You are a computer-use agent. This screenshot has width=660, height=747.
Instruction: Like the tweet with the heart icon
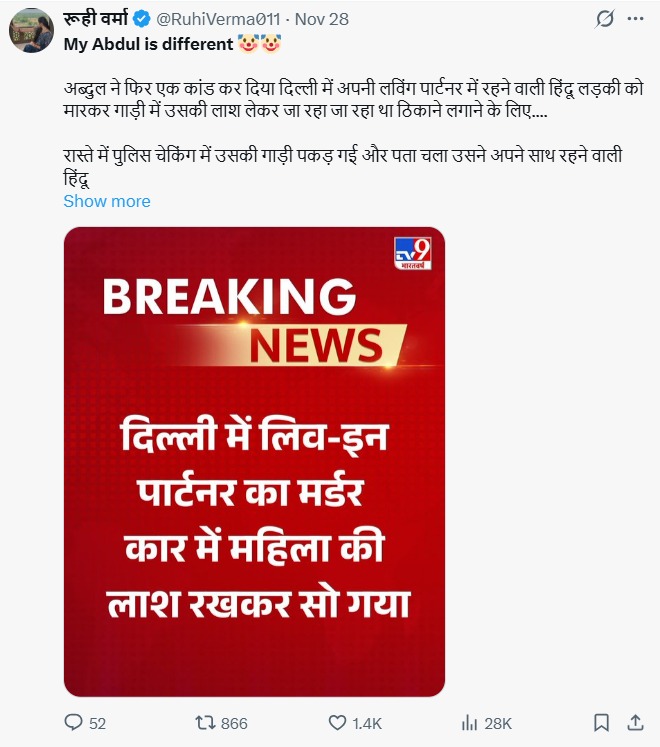[x=337, y=723]
